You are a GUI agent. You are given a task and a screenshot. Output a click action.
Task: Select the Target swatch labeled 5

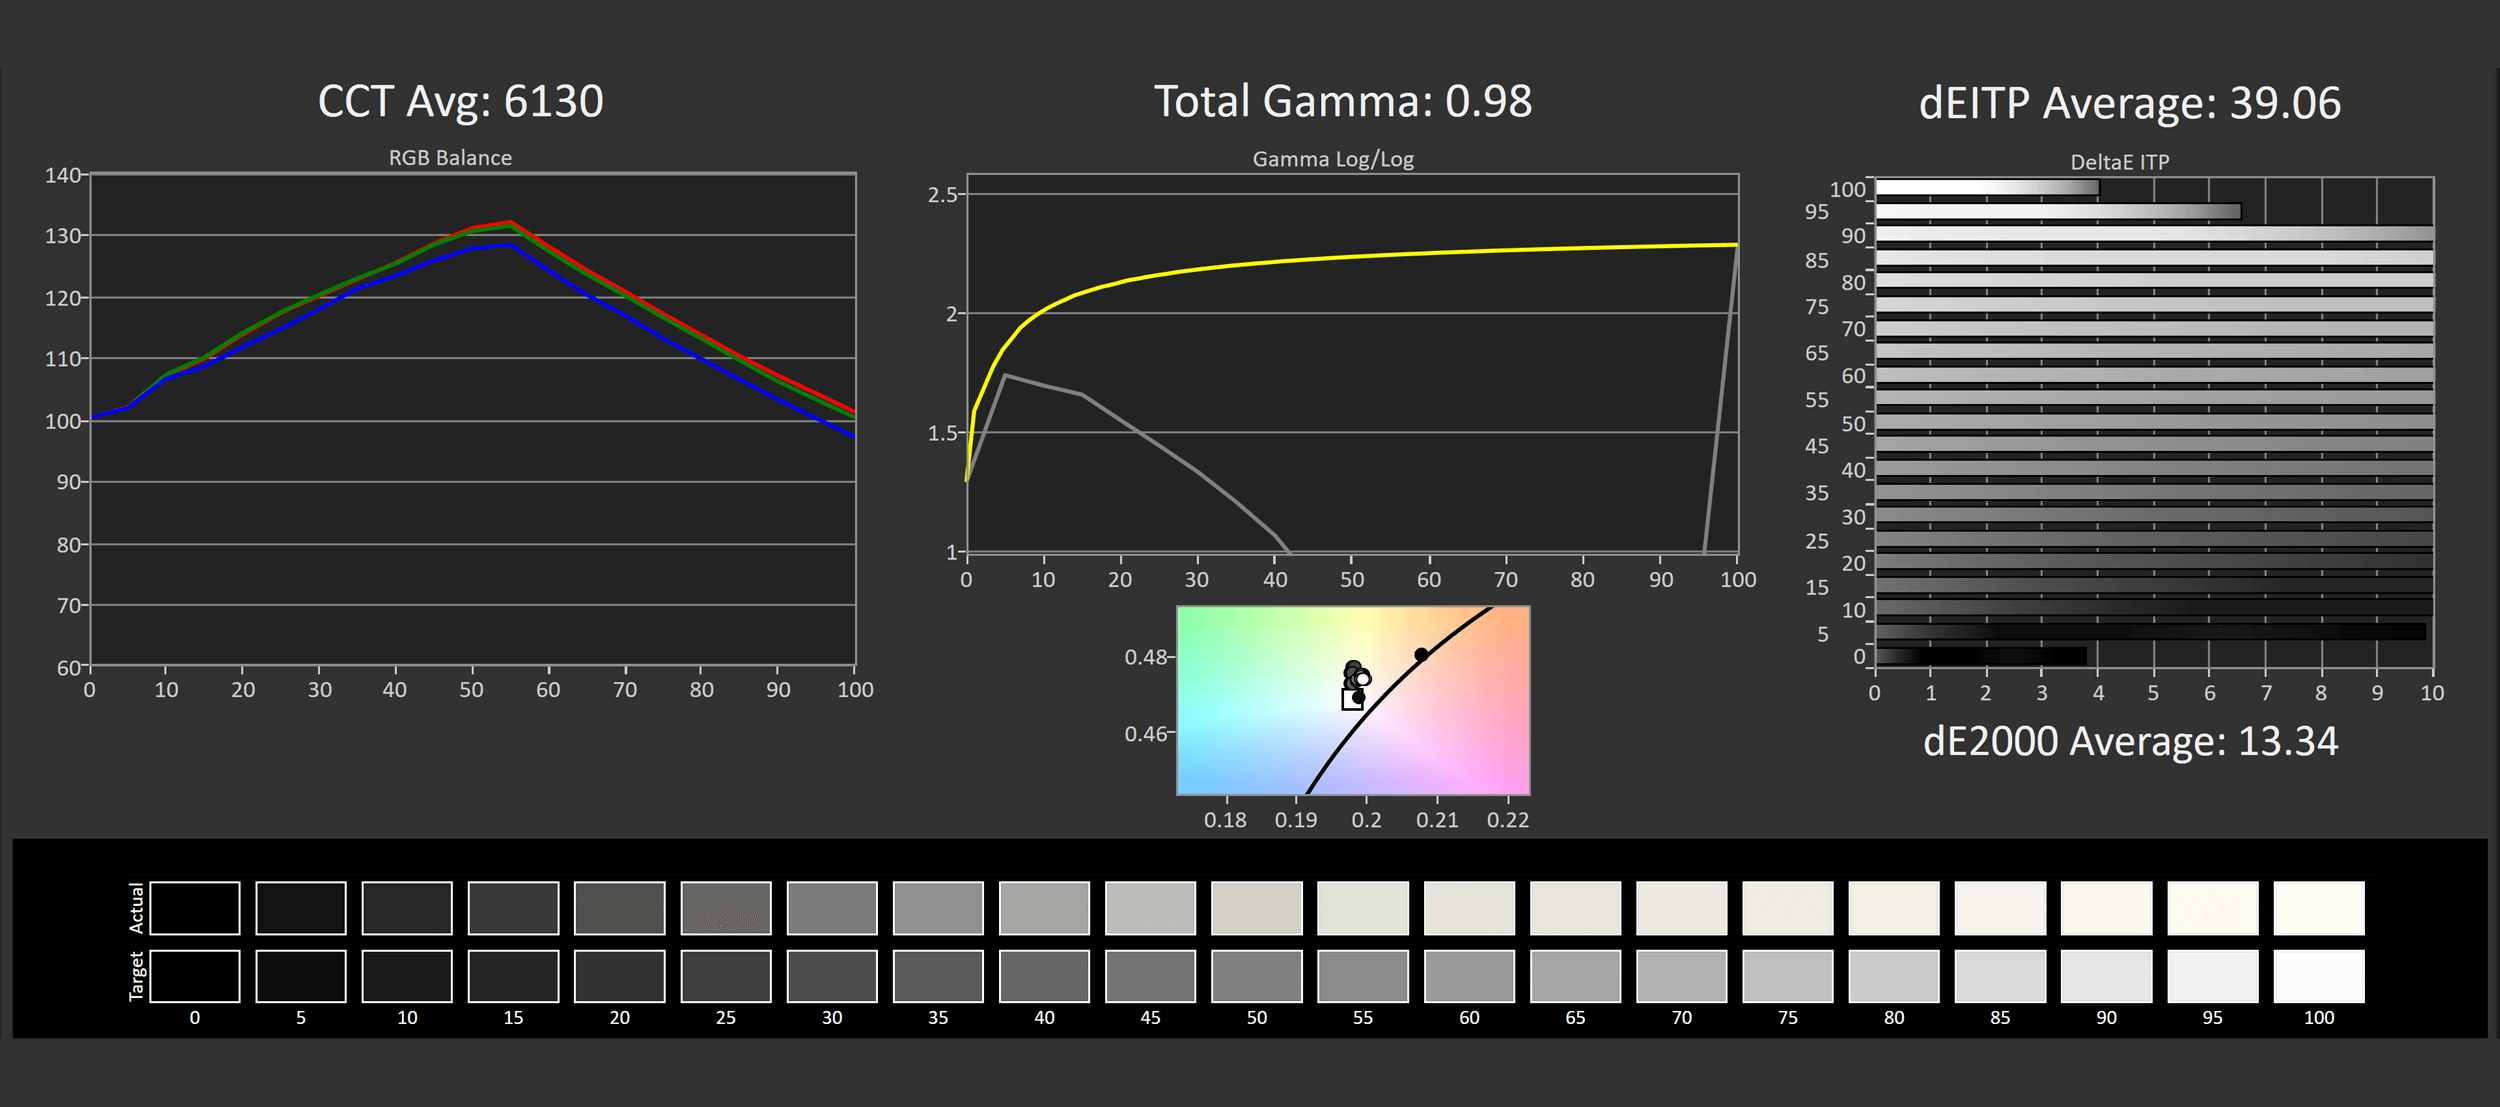tap(301, 976)
